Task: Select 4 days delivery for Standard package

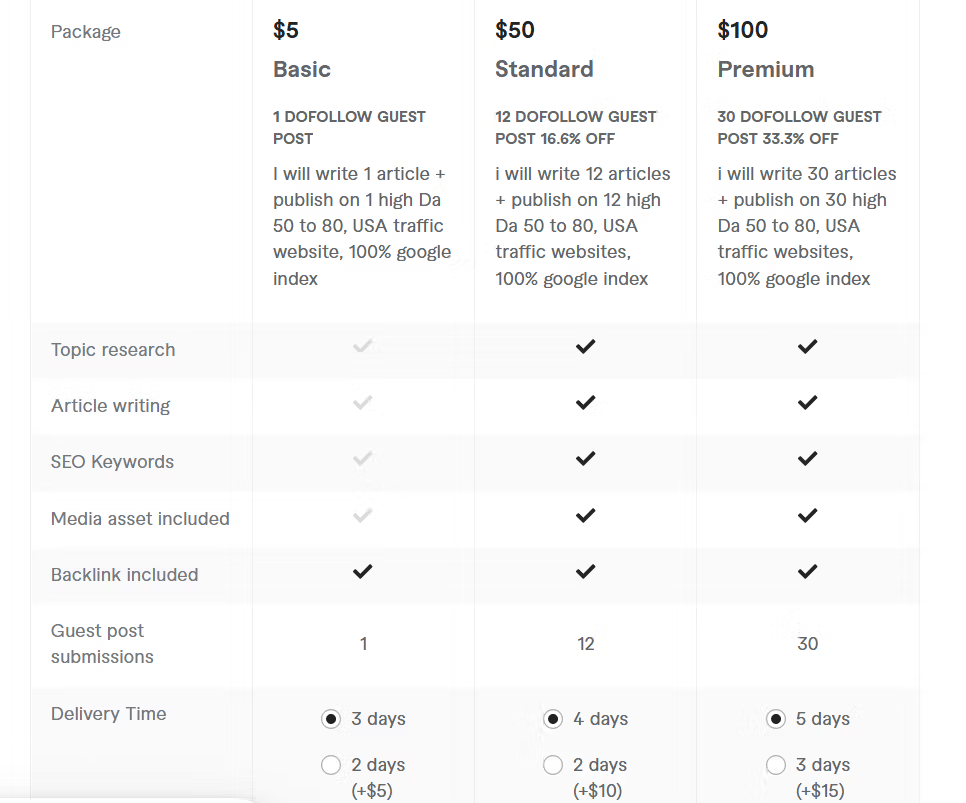Action: click(x=553, y=719)
